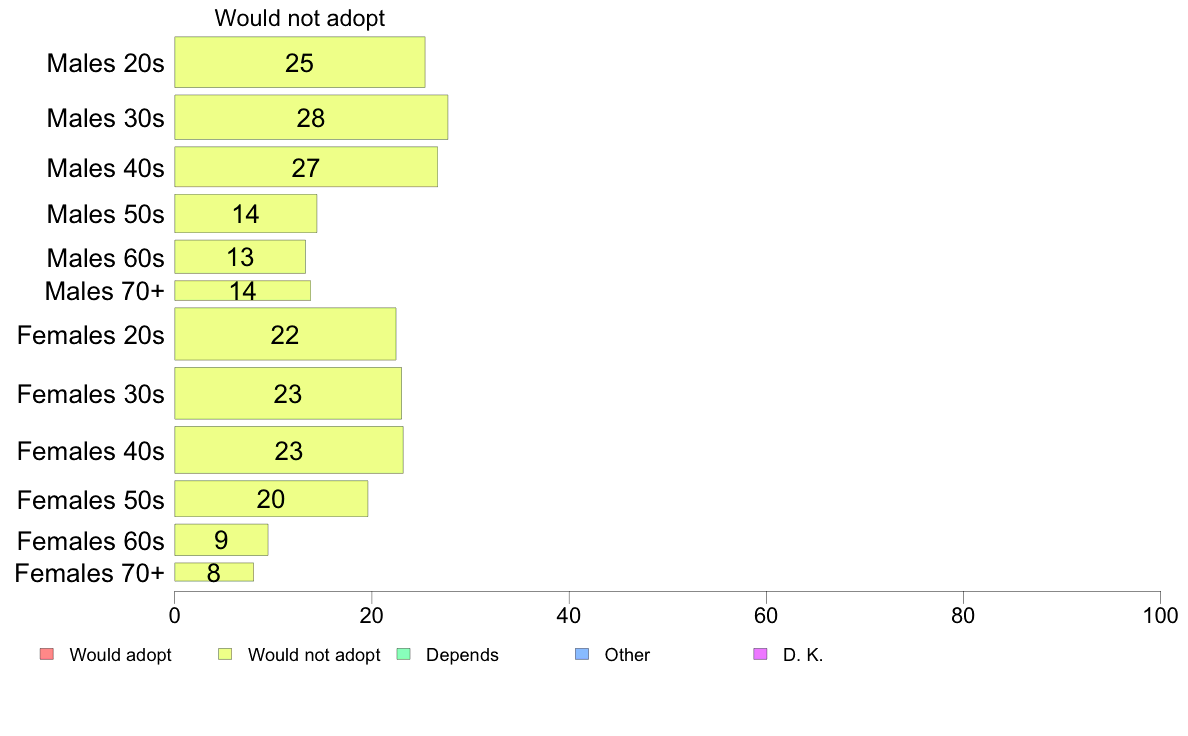Click the Males 40s bar showing 27
1188x736 pixels.
pyautogui.click(x=306, y=167)
